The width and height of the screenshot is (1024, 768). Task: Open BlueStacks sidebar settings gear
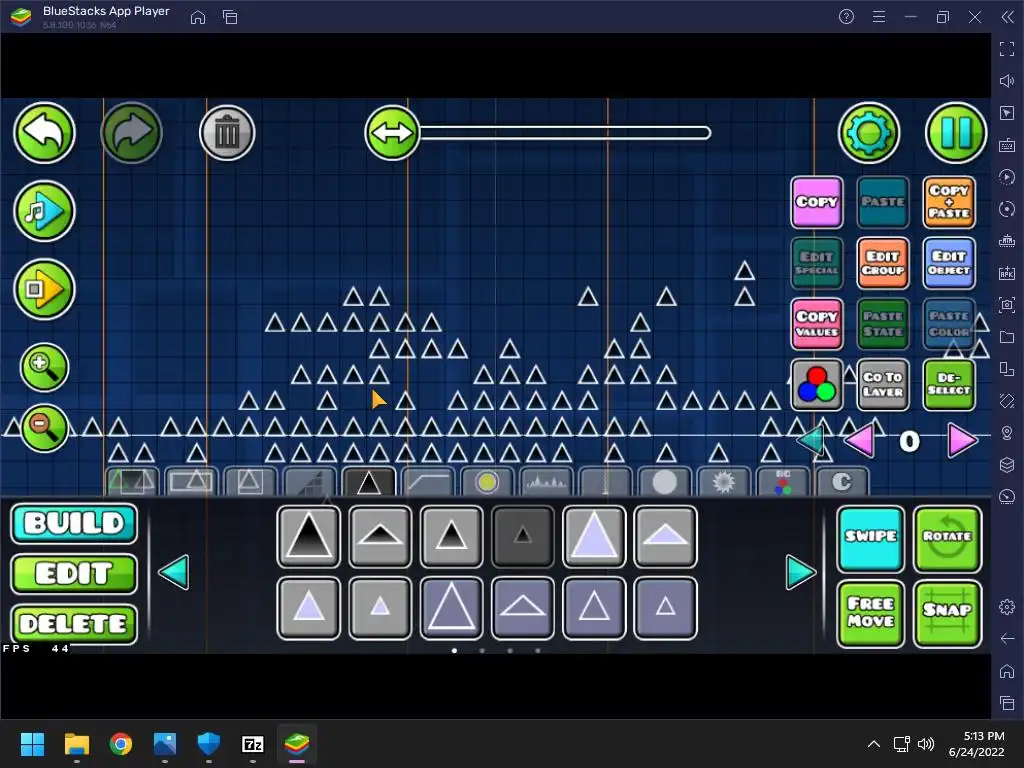[x=1007, y=607]
